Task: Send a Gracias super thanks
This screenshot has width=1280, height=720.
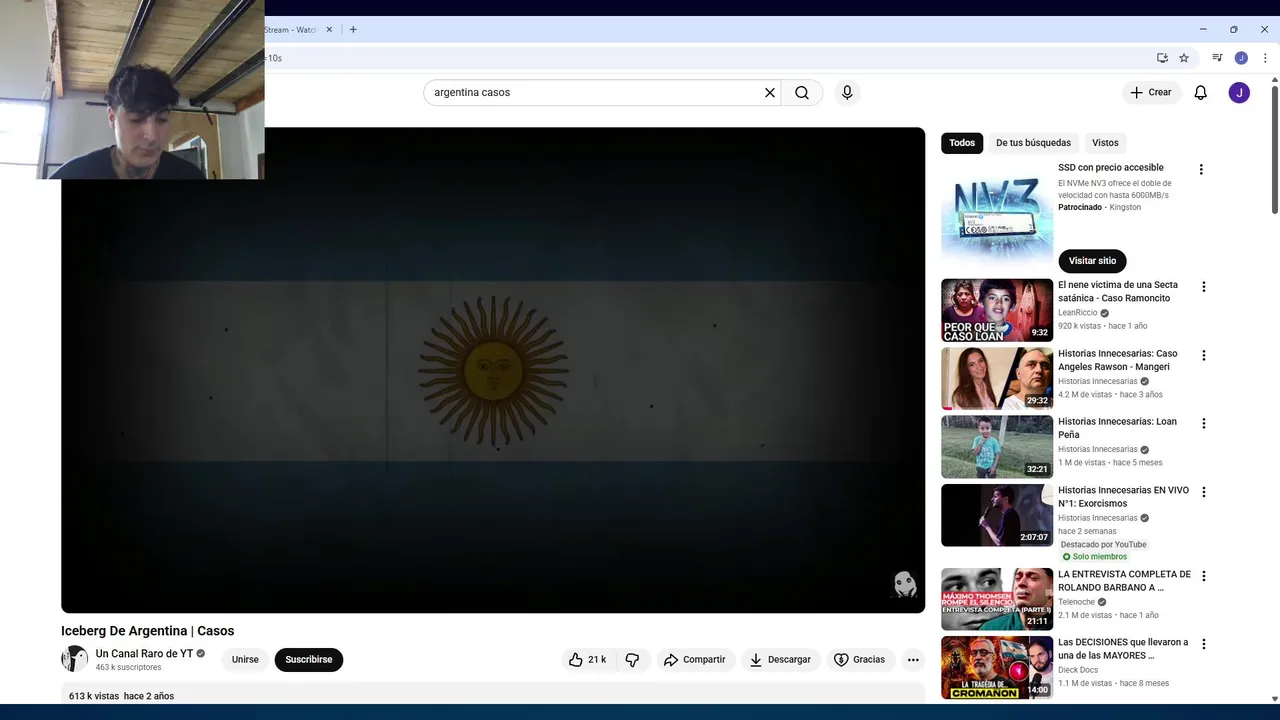Action: pyautogui.click(x=859, y=659)
